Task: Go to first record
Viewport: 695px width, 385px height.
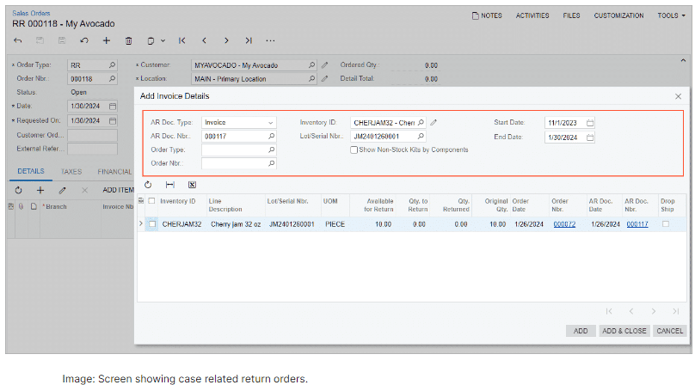Action: [x=182, y=41]
